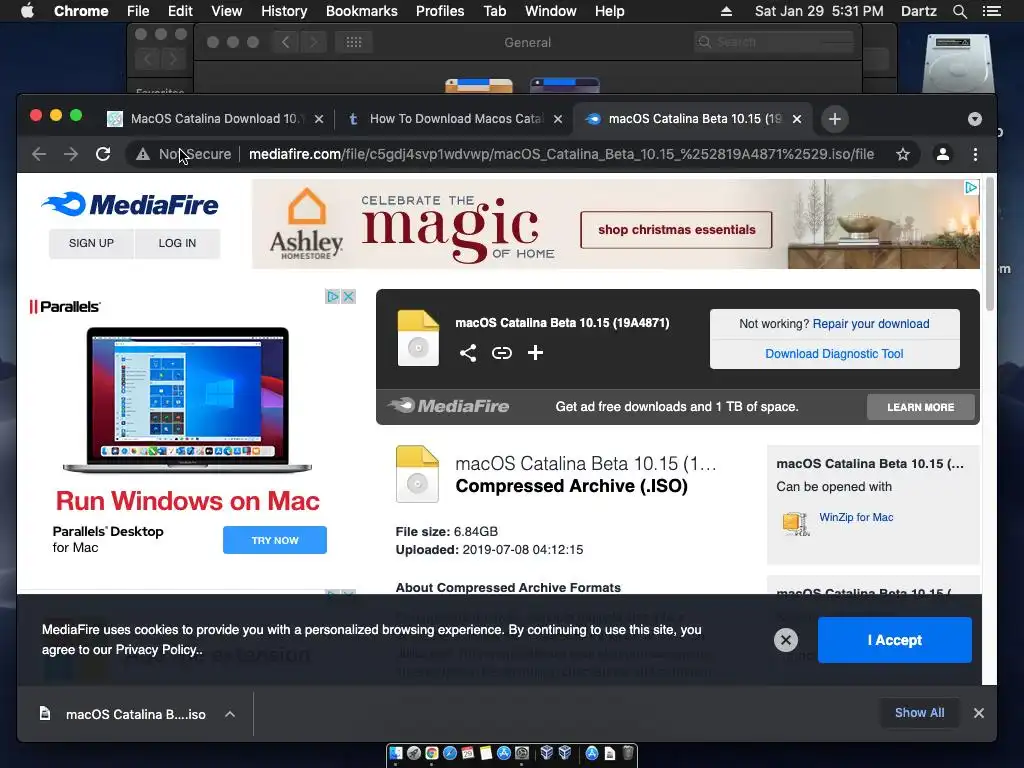Image resolution: width=1024 pixels, height=768 pixels.
Task: Open the tab search dropdown arrow
Action: coord(974,119)
